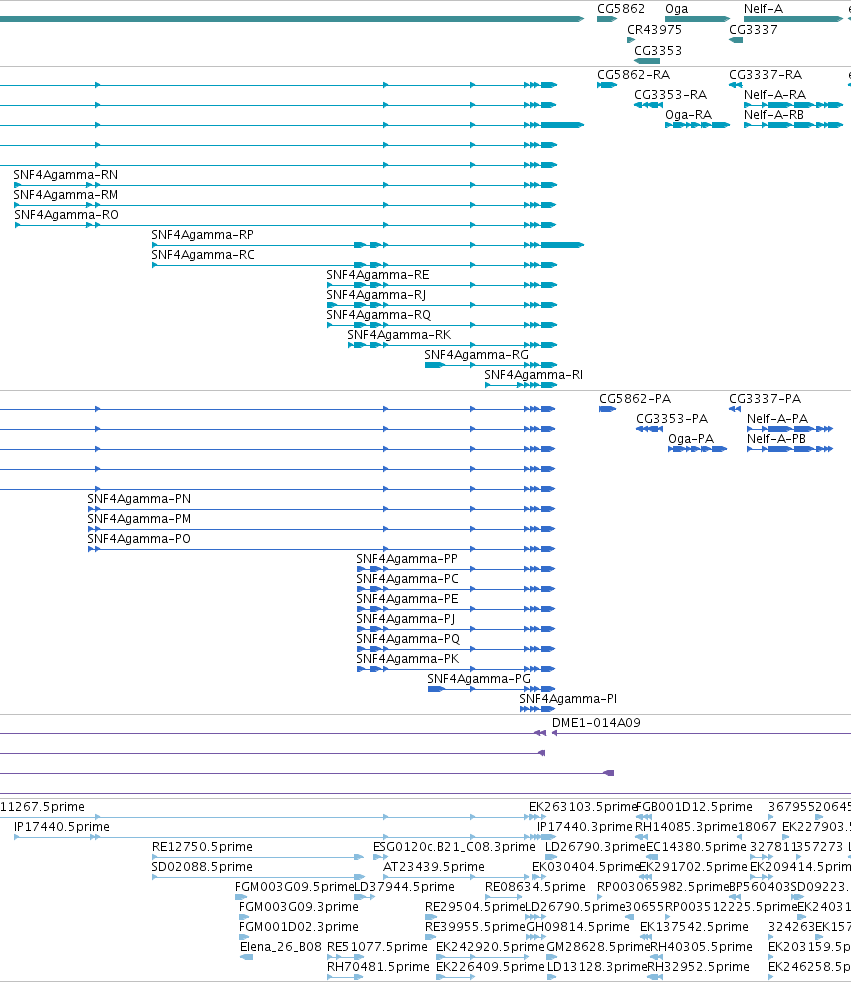Screen dimensions: 851x982
Task: Click the Oga-RA transcript label
Action: (688, 115)
